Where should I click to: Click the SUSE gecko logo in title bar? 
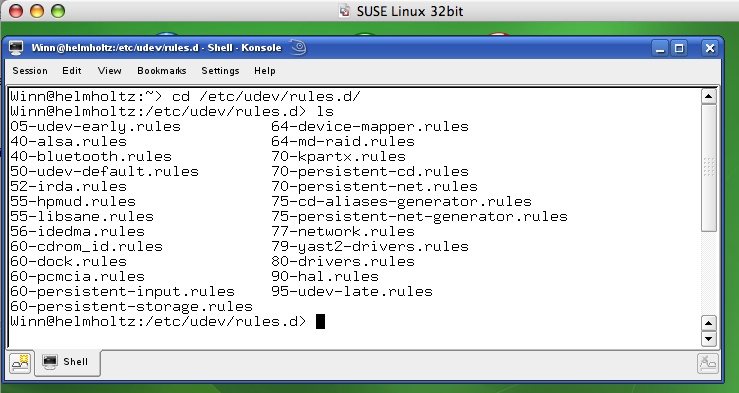coord(298,47)
